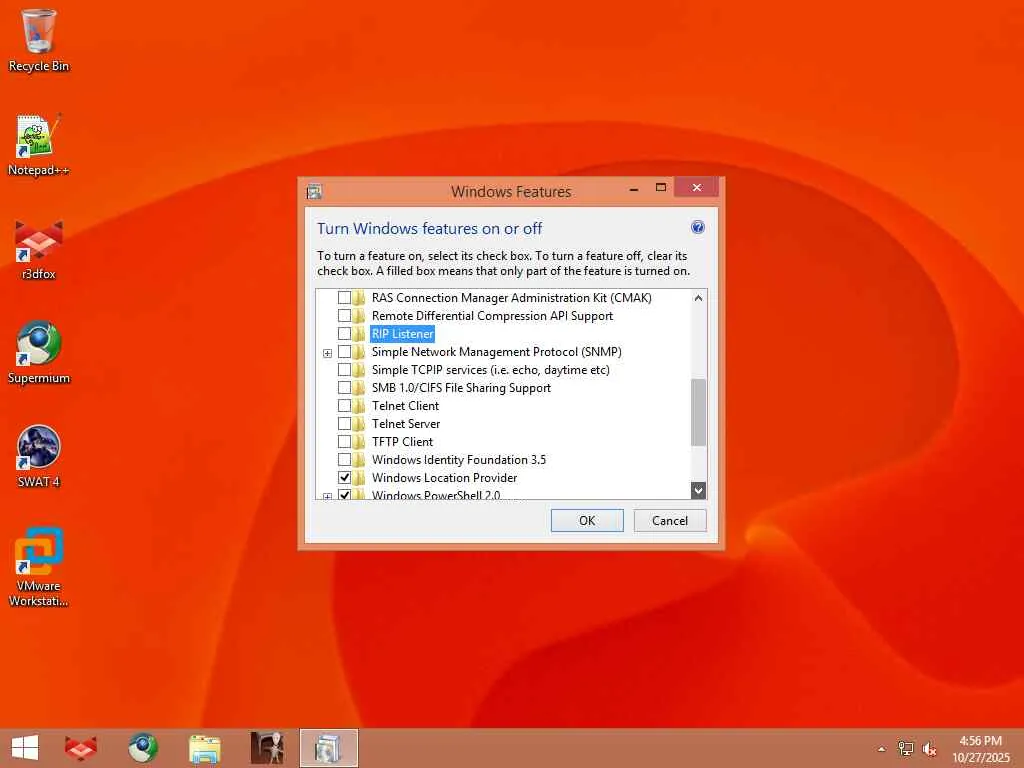Open File Explorer from the taskbar
The height and width of the screenshot is (768, 1024).
pos(204,748)
